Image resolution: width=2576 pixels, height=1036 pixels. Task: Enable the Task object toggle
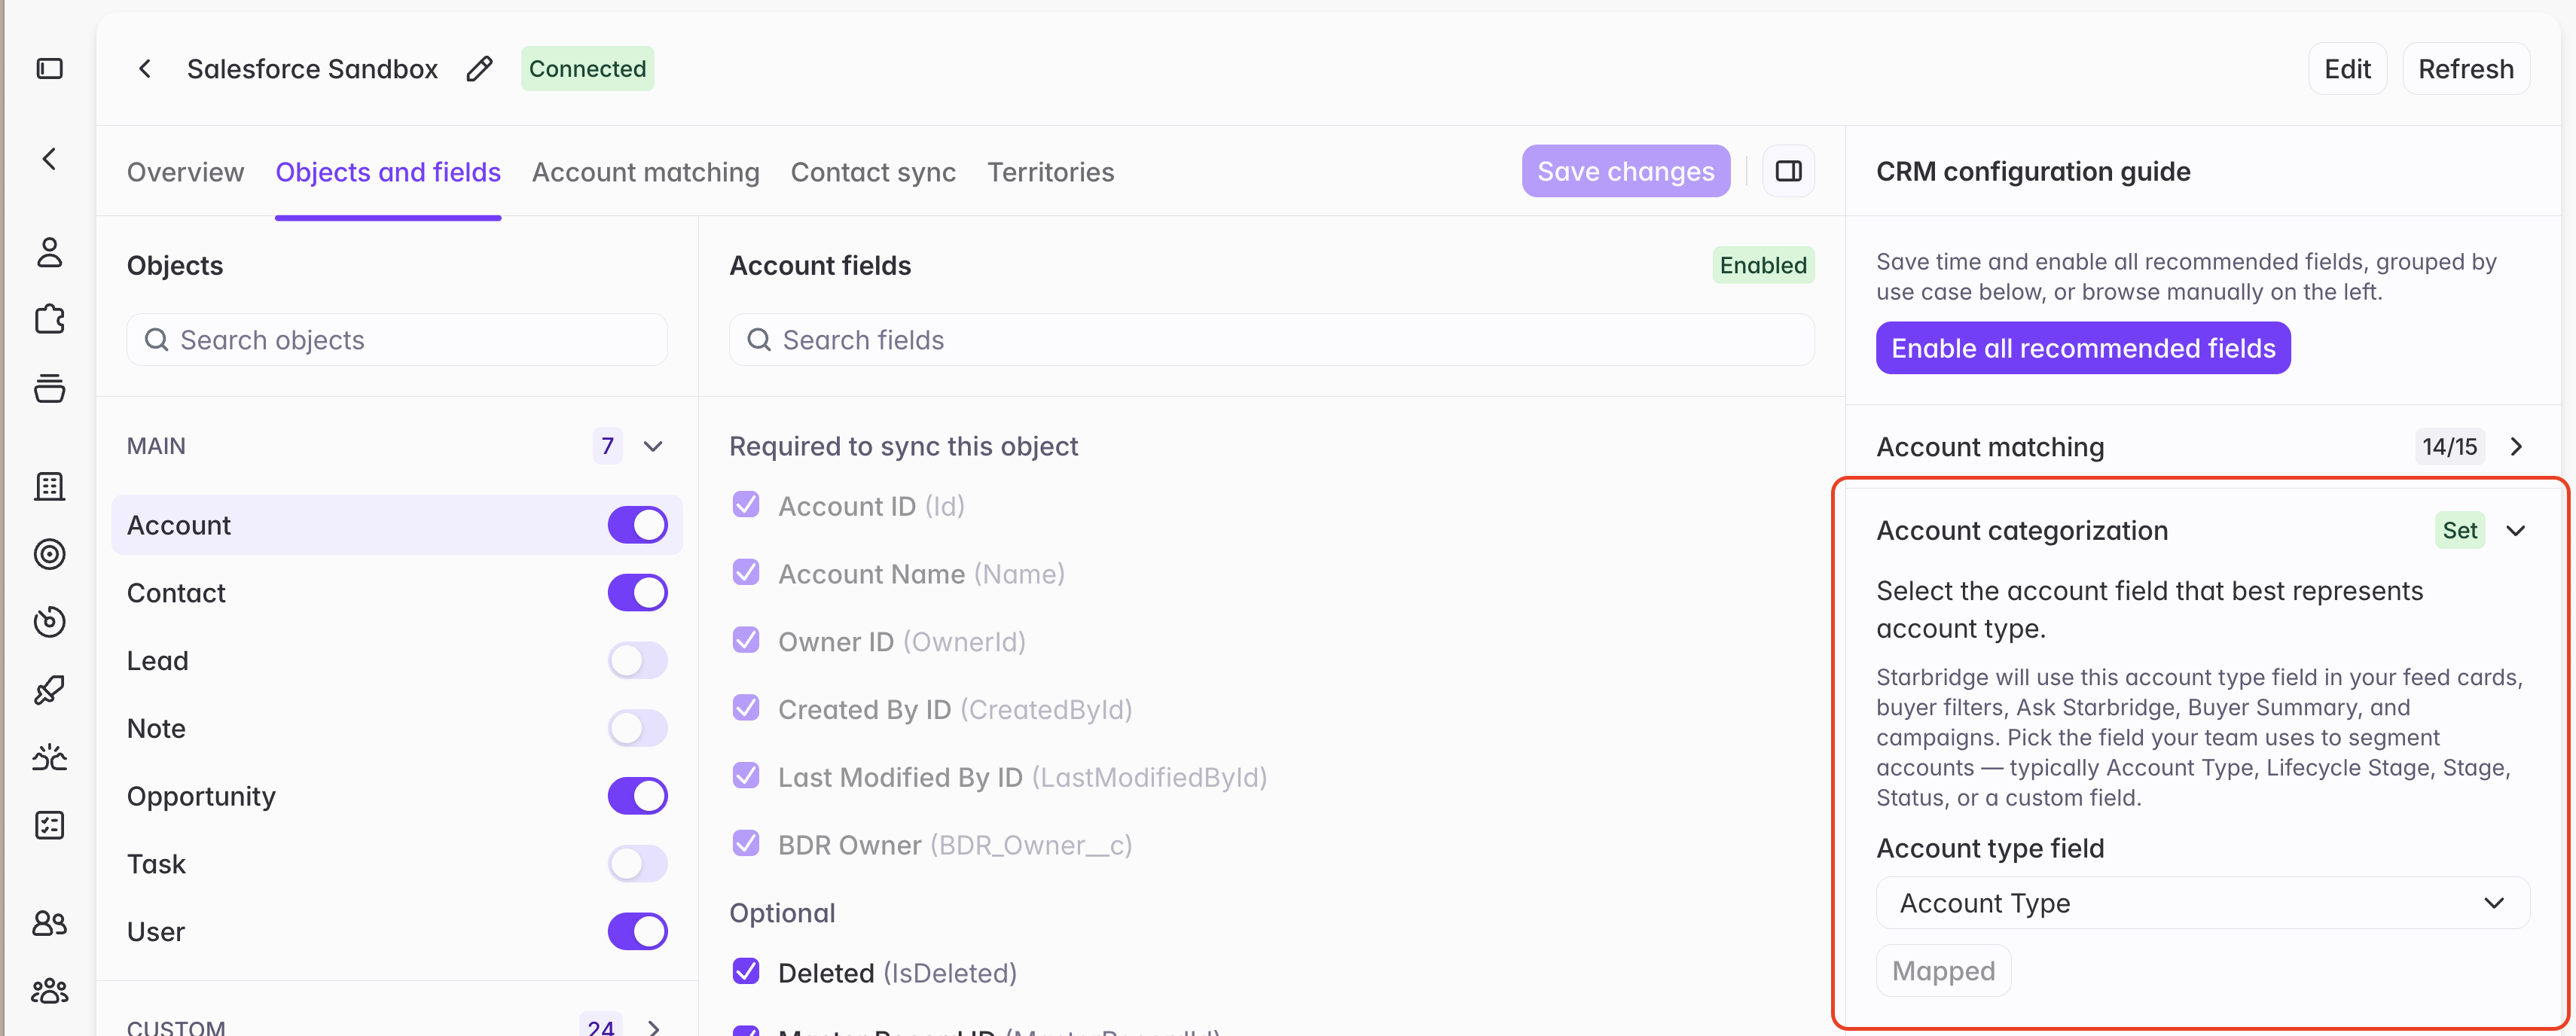click(x=638, y=864)
